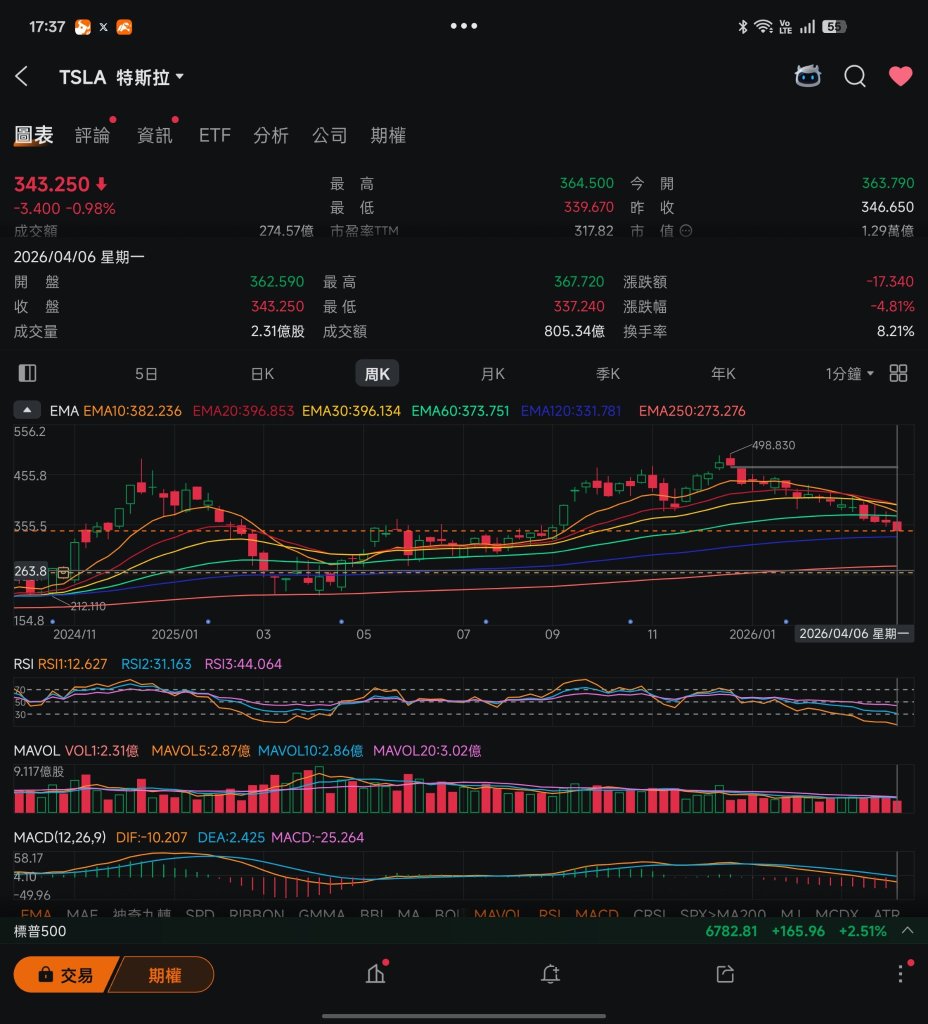The height and width of the screenshot is (1024, 928).
Task: Open the robot AI assistant icon
Action: point(808,76)
